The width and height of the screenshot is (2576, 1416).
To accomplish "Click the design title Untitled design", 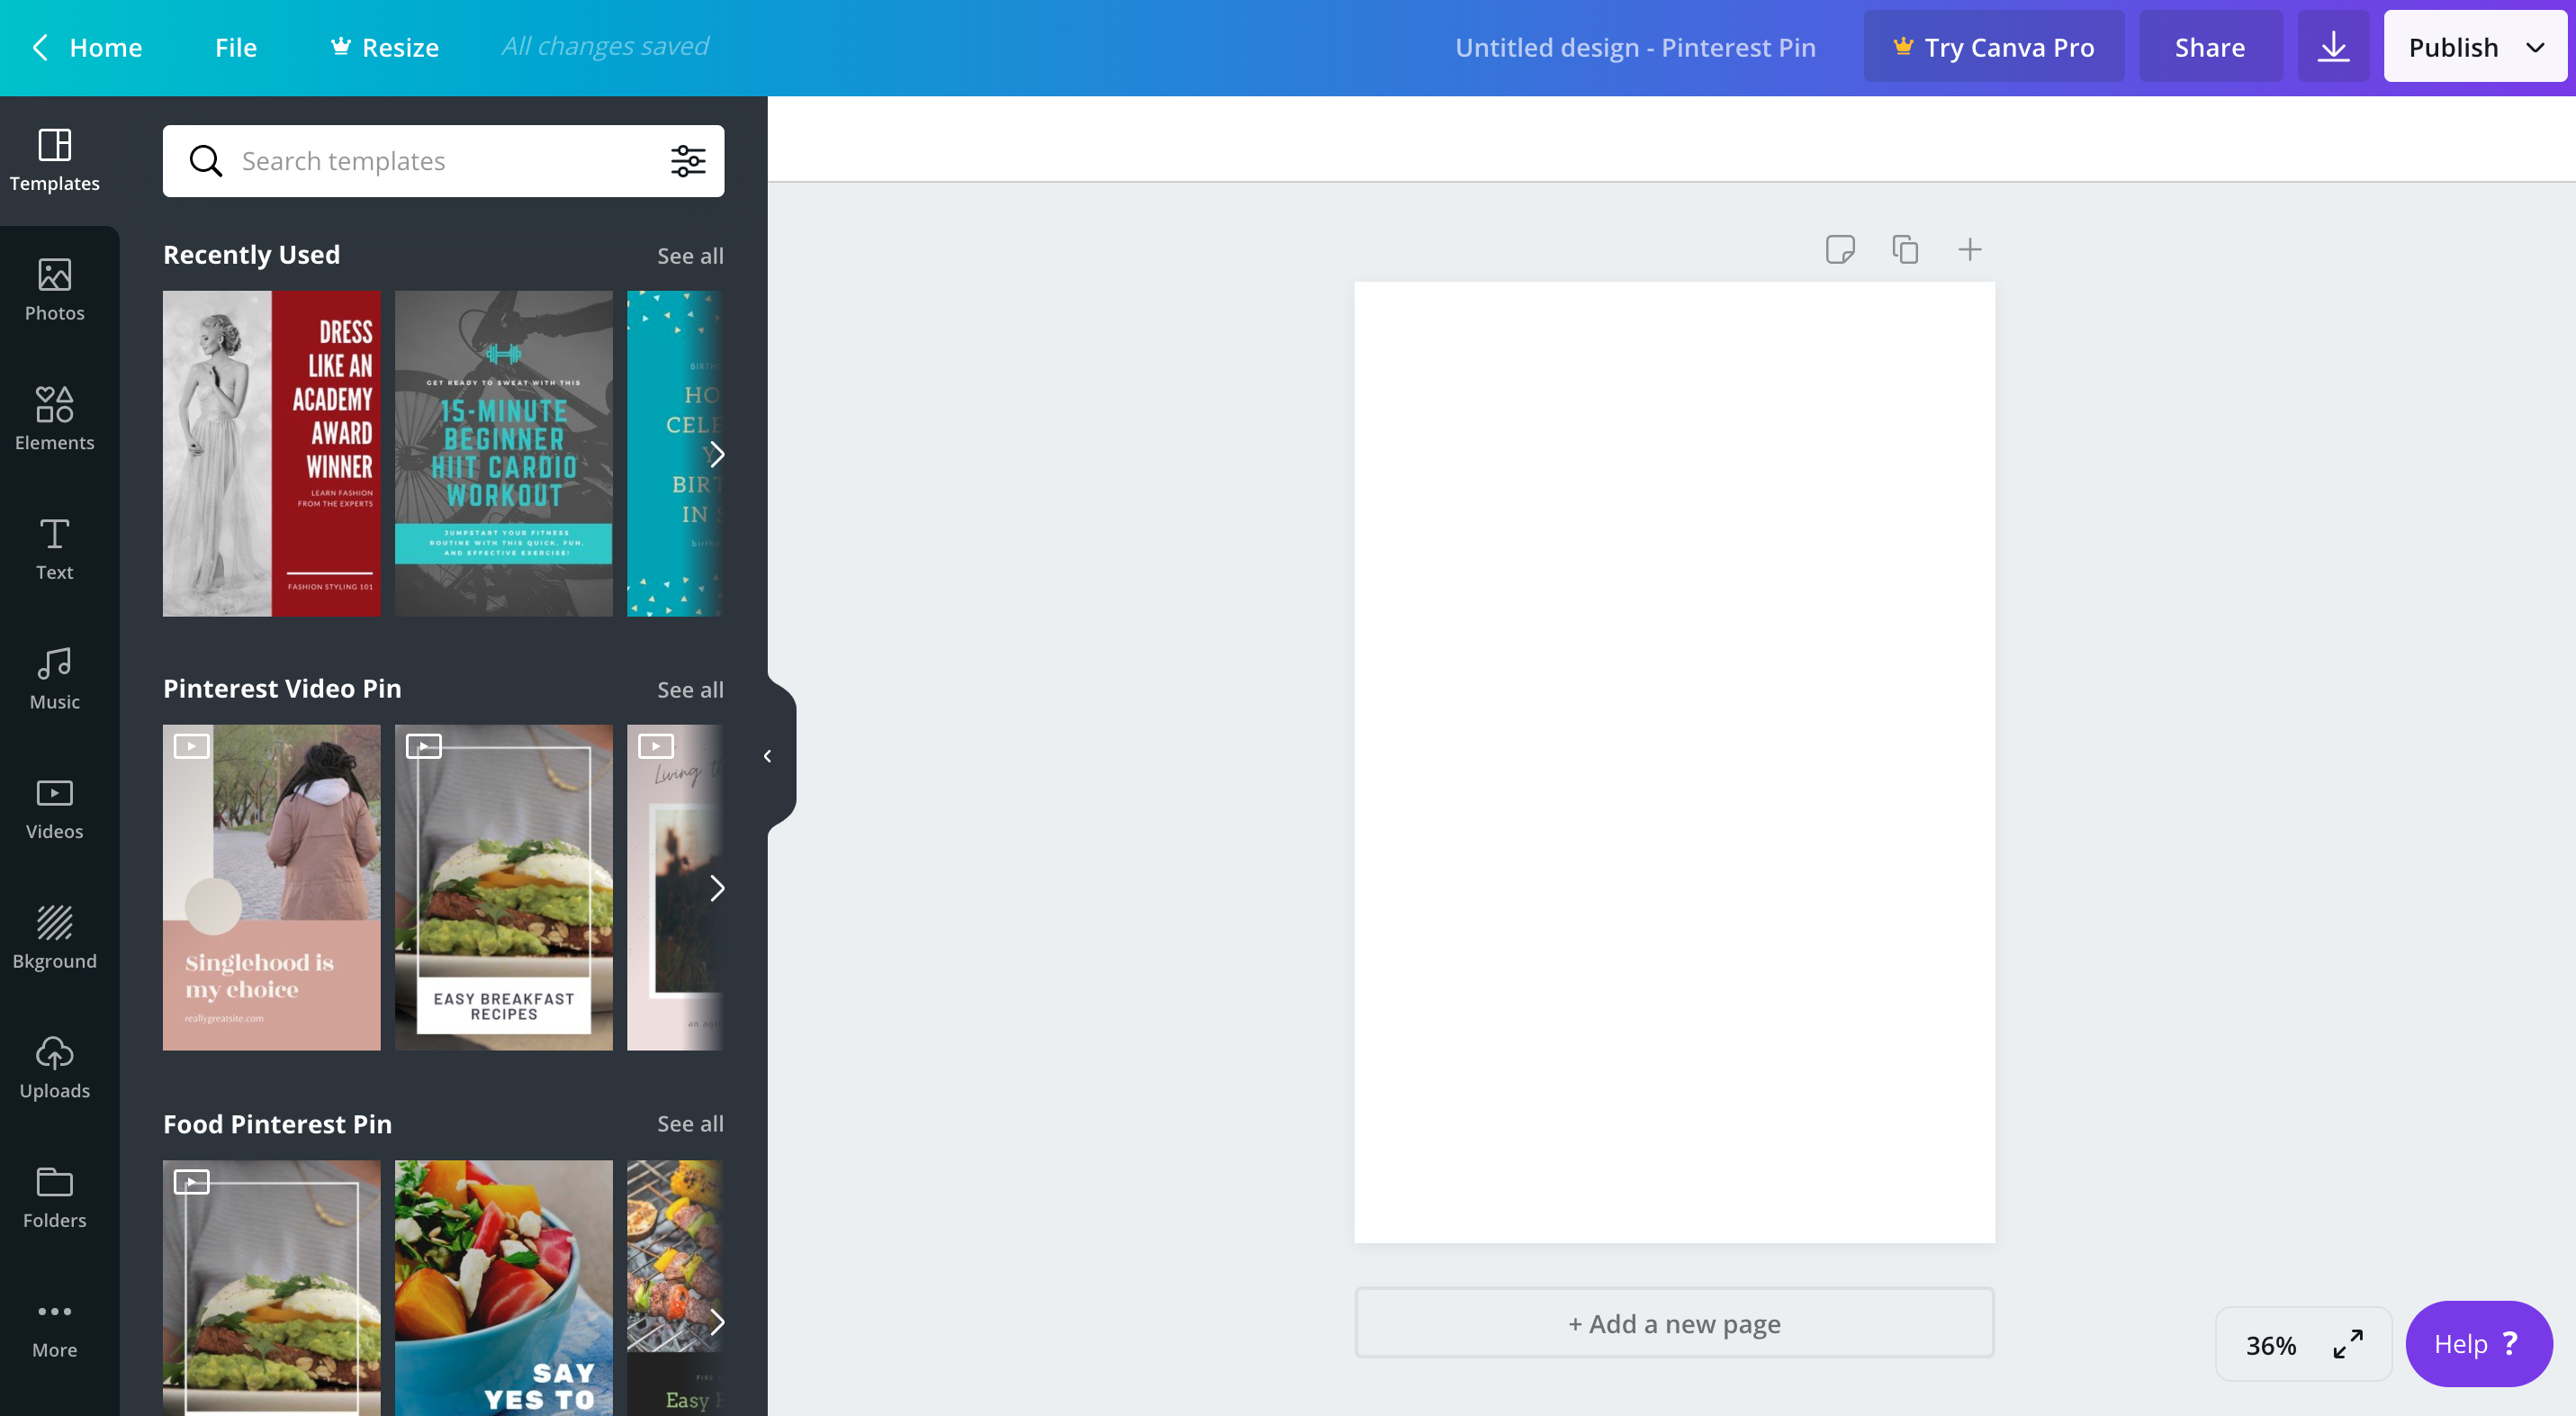I will (1635, 47).
